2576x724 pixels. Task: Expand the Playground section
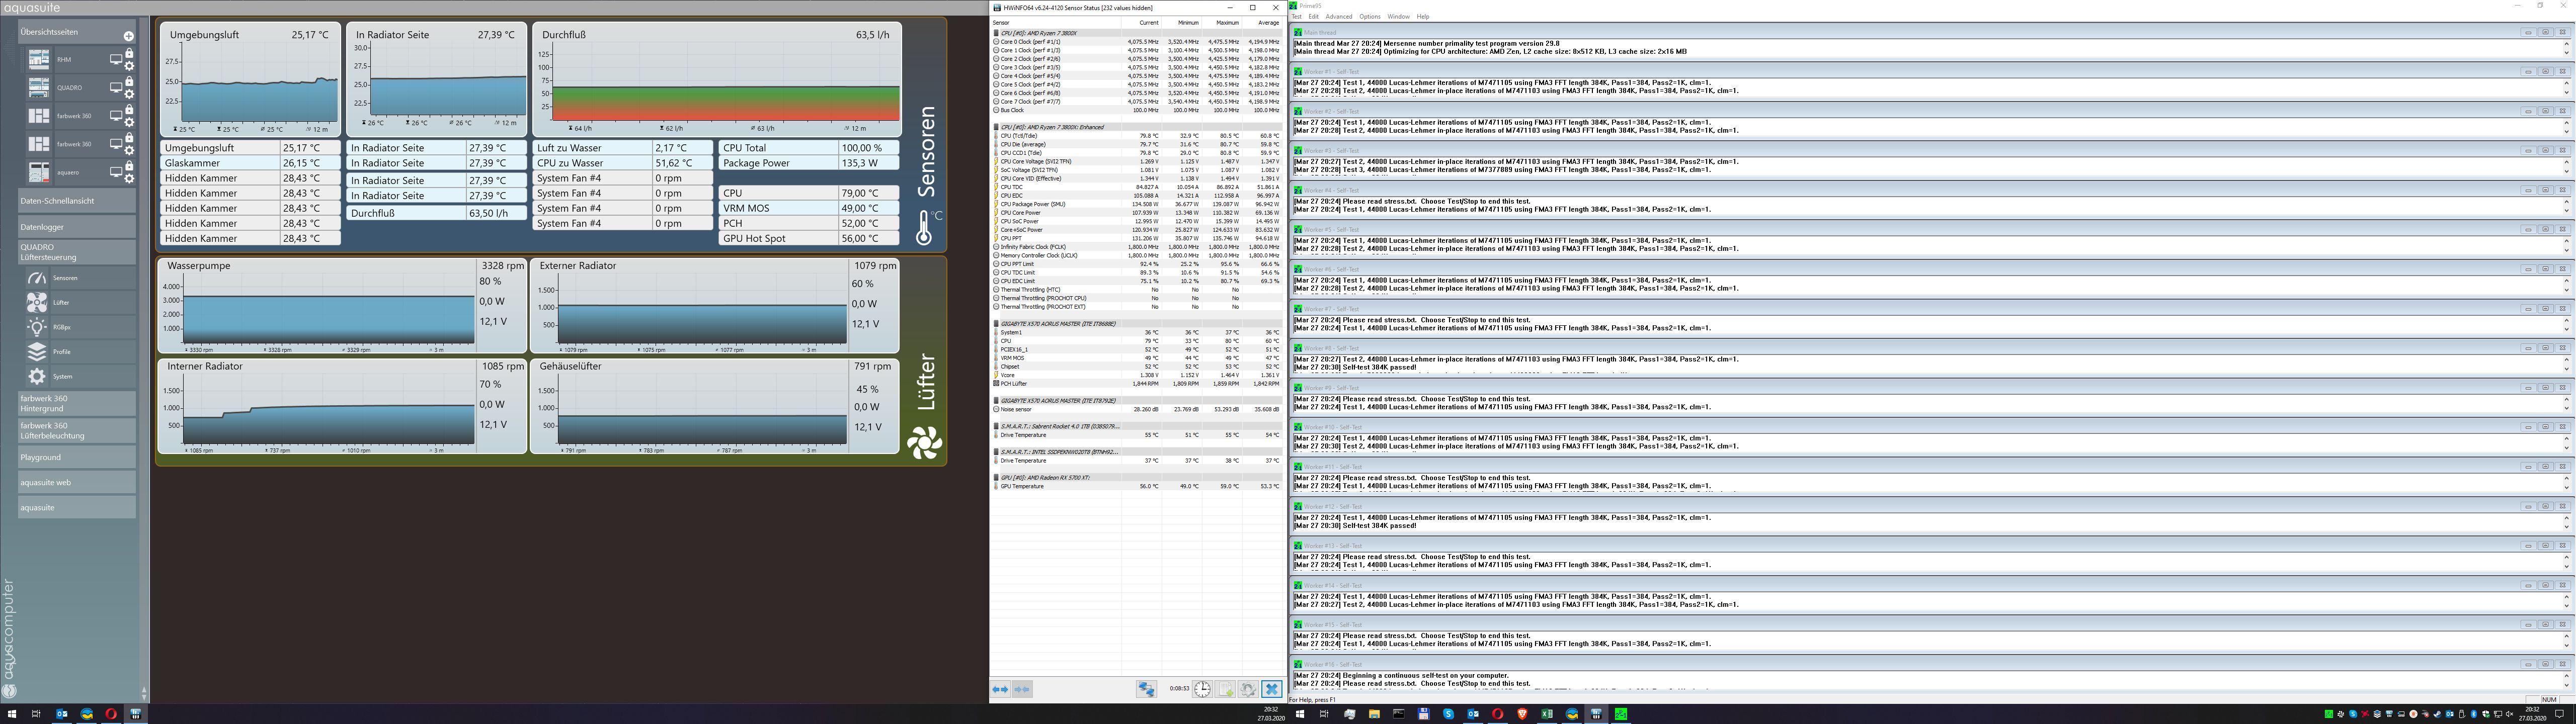click(x=77, y=457)
